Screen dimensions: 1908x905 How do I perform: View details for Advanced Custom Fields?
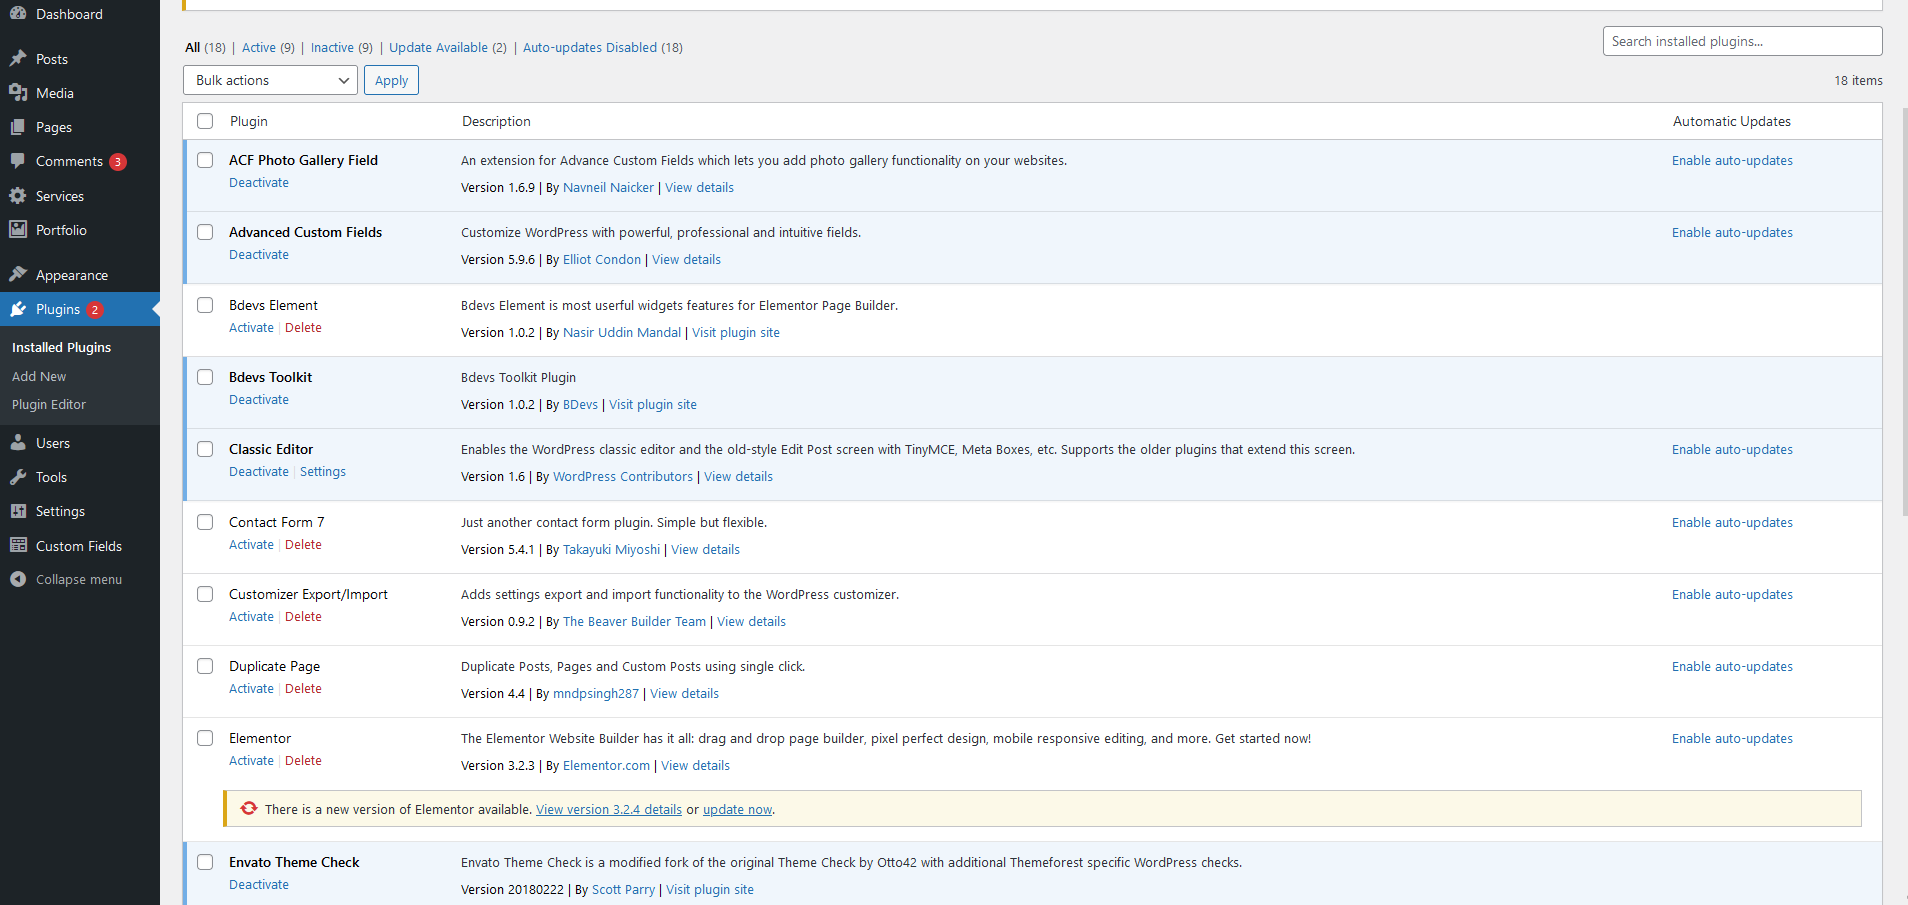point(686,259)
